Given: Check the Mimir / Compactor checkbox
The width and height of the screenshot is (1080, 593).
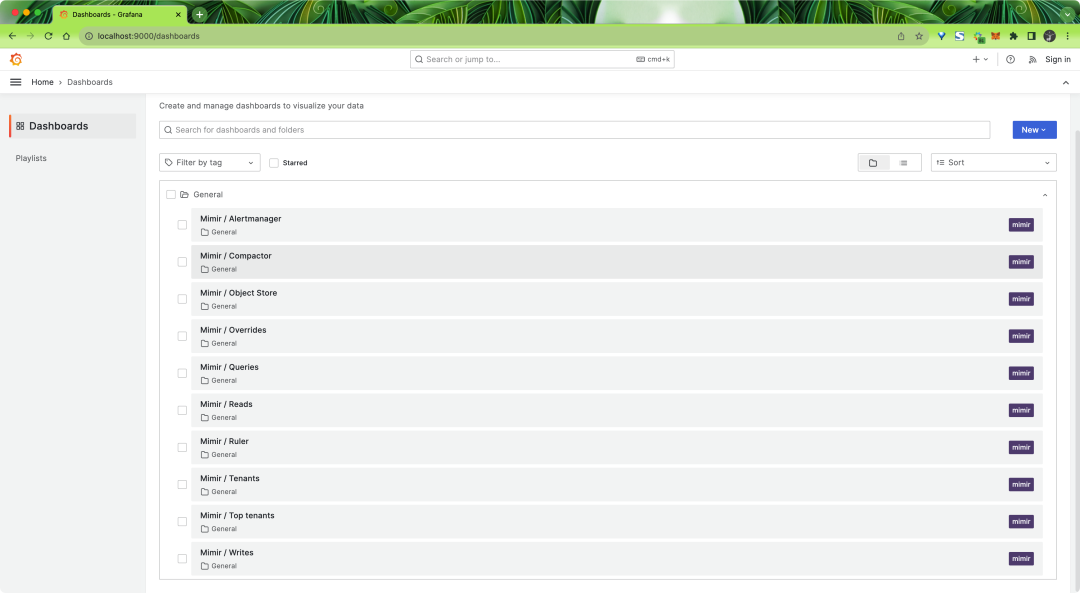Looking at the screenshot, I should (182, 262).
